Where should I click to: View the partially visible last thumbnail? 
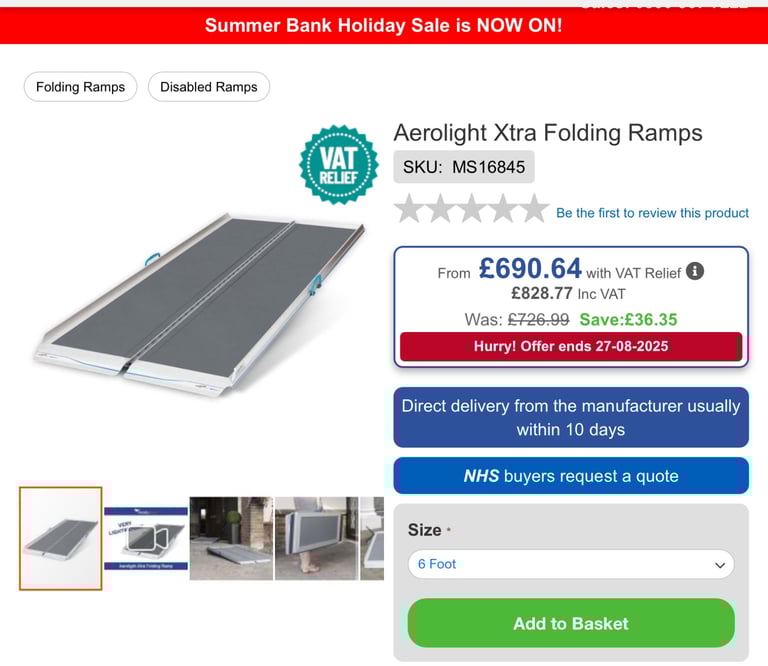(372, 538)
